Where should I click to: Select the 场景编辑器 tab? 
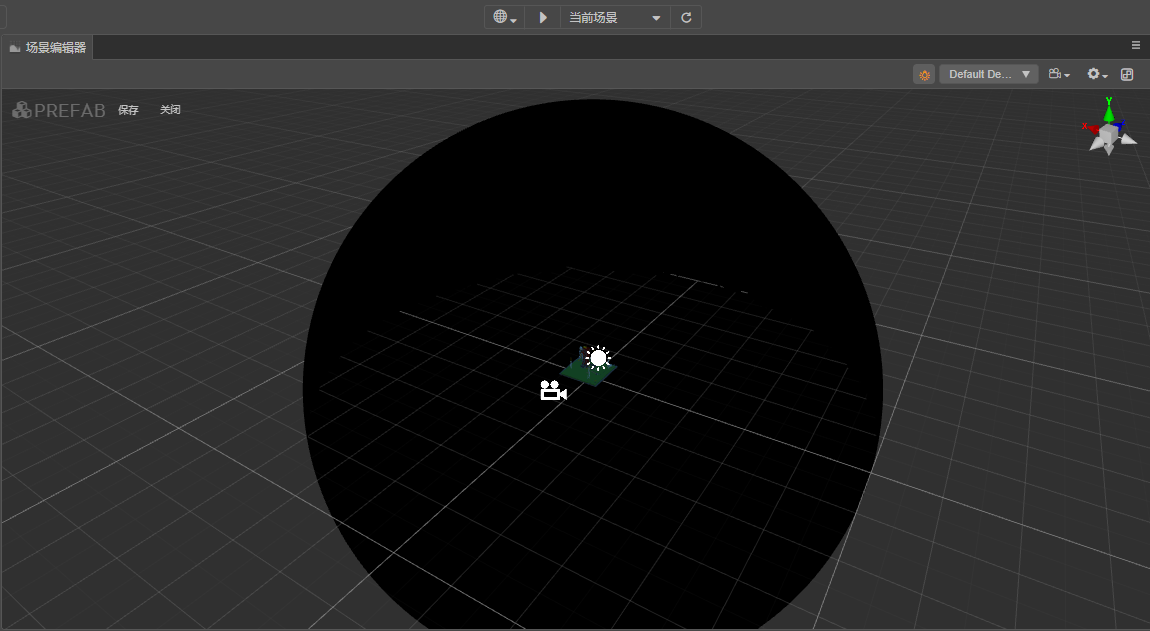pos(48,48)
